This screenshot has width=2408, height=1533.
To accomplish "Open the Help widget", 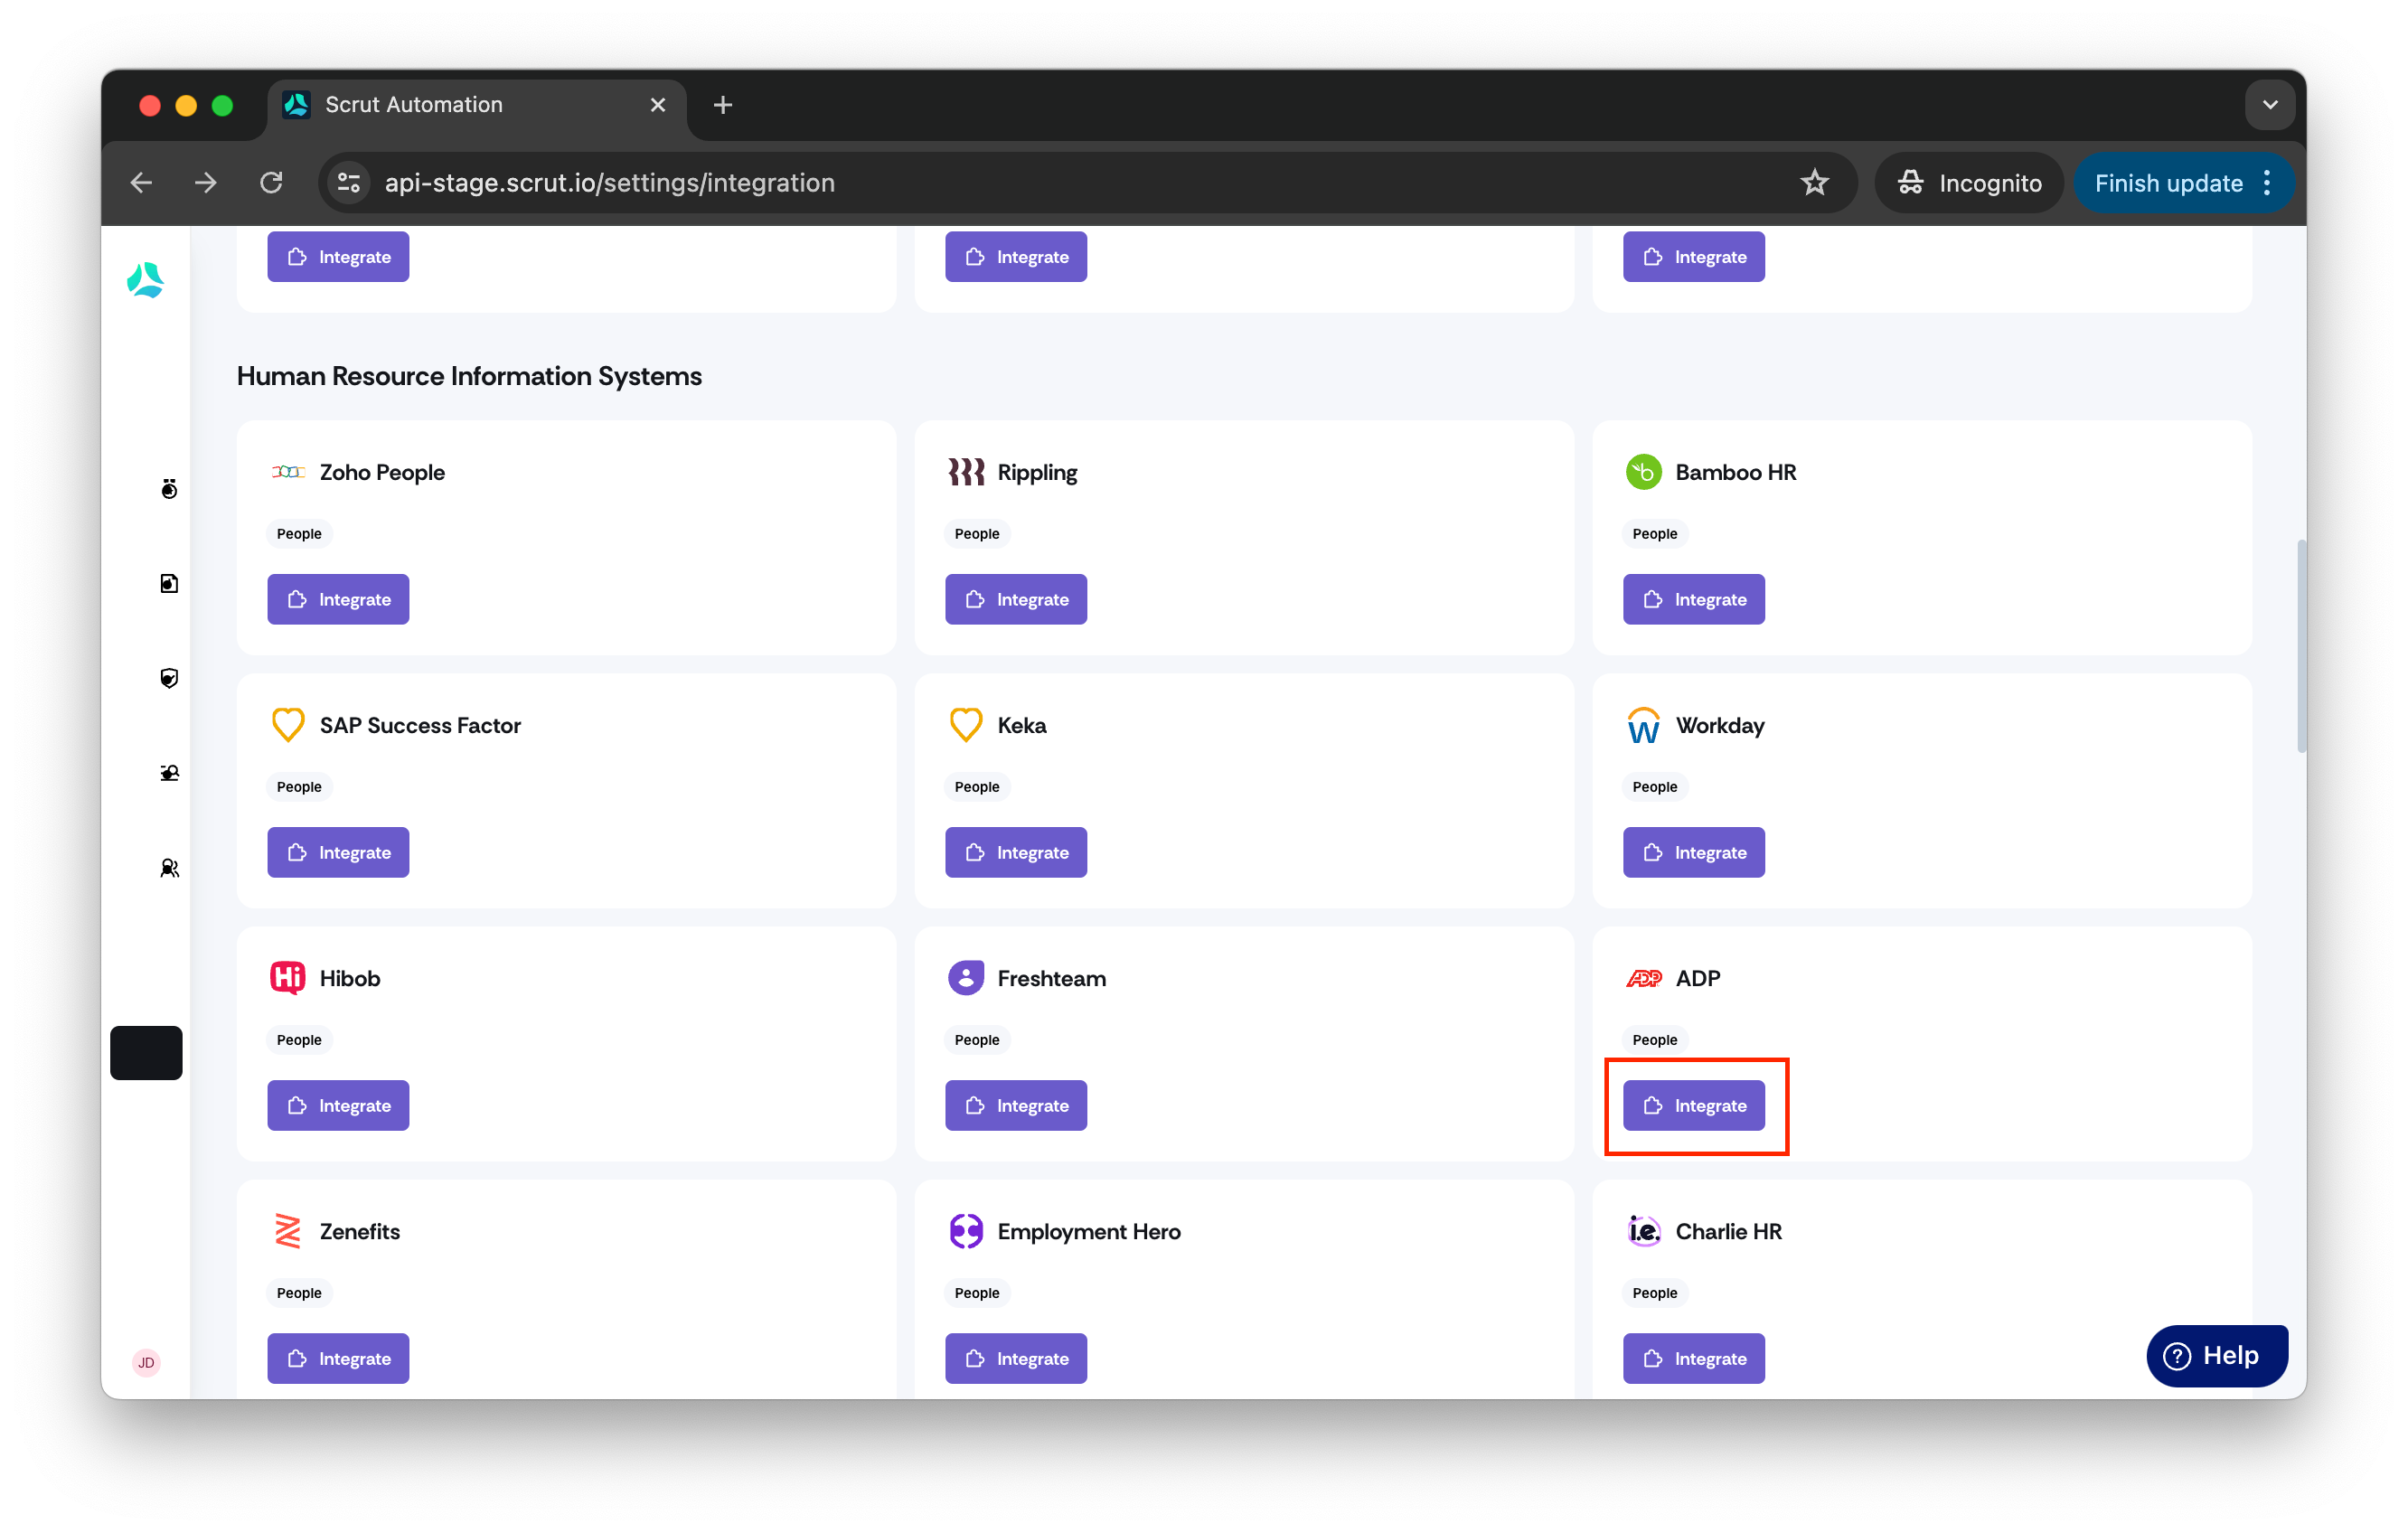I will tap(2216, 1356).
